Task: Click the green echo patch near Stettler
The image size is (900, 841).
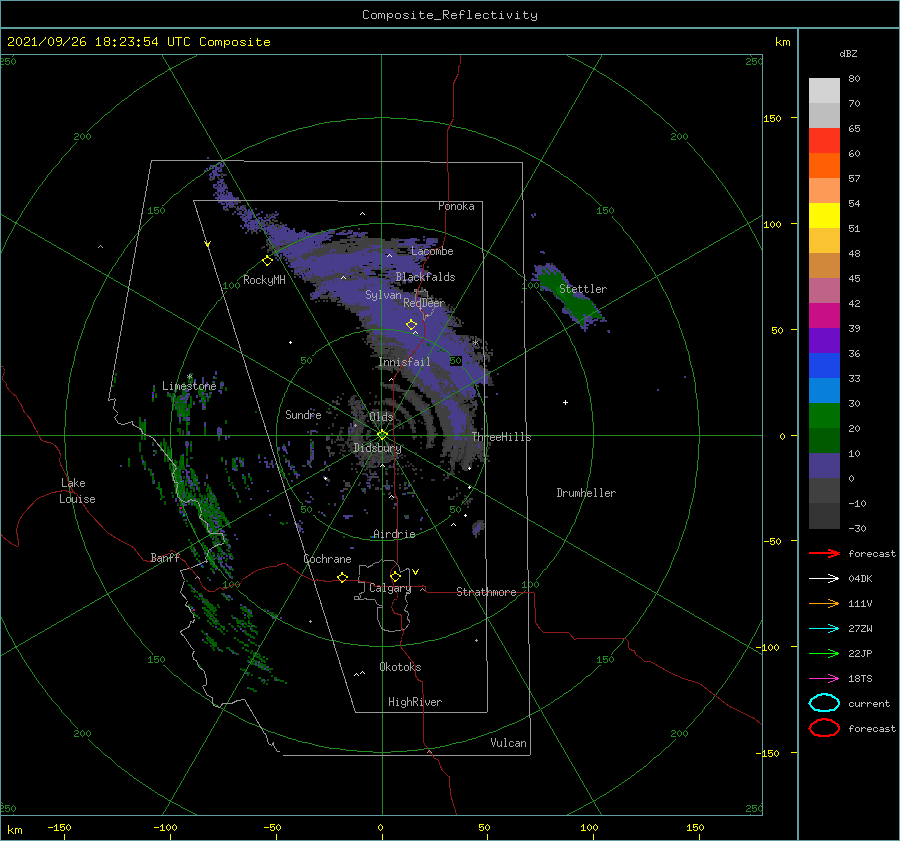Action: (571, 296)
